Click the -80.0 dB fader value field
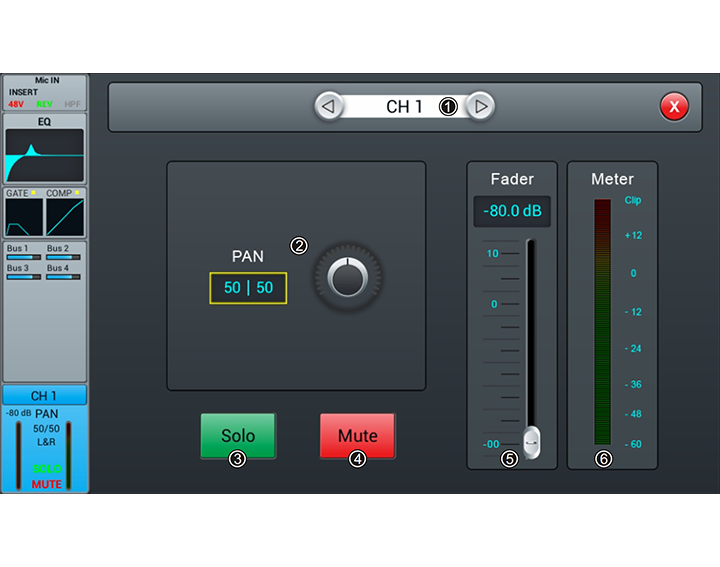 click(x=512, y=212)
